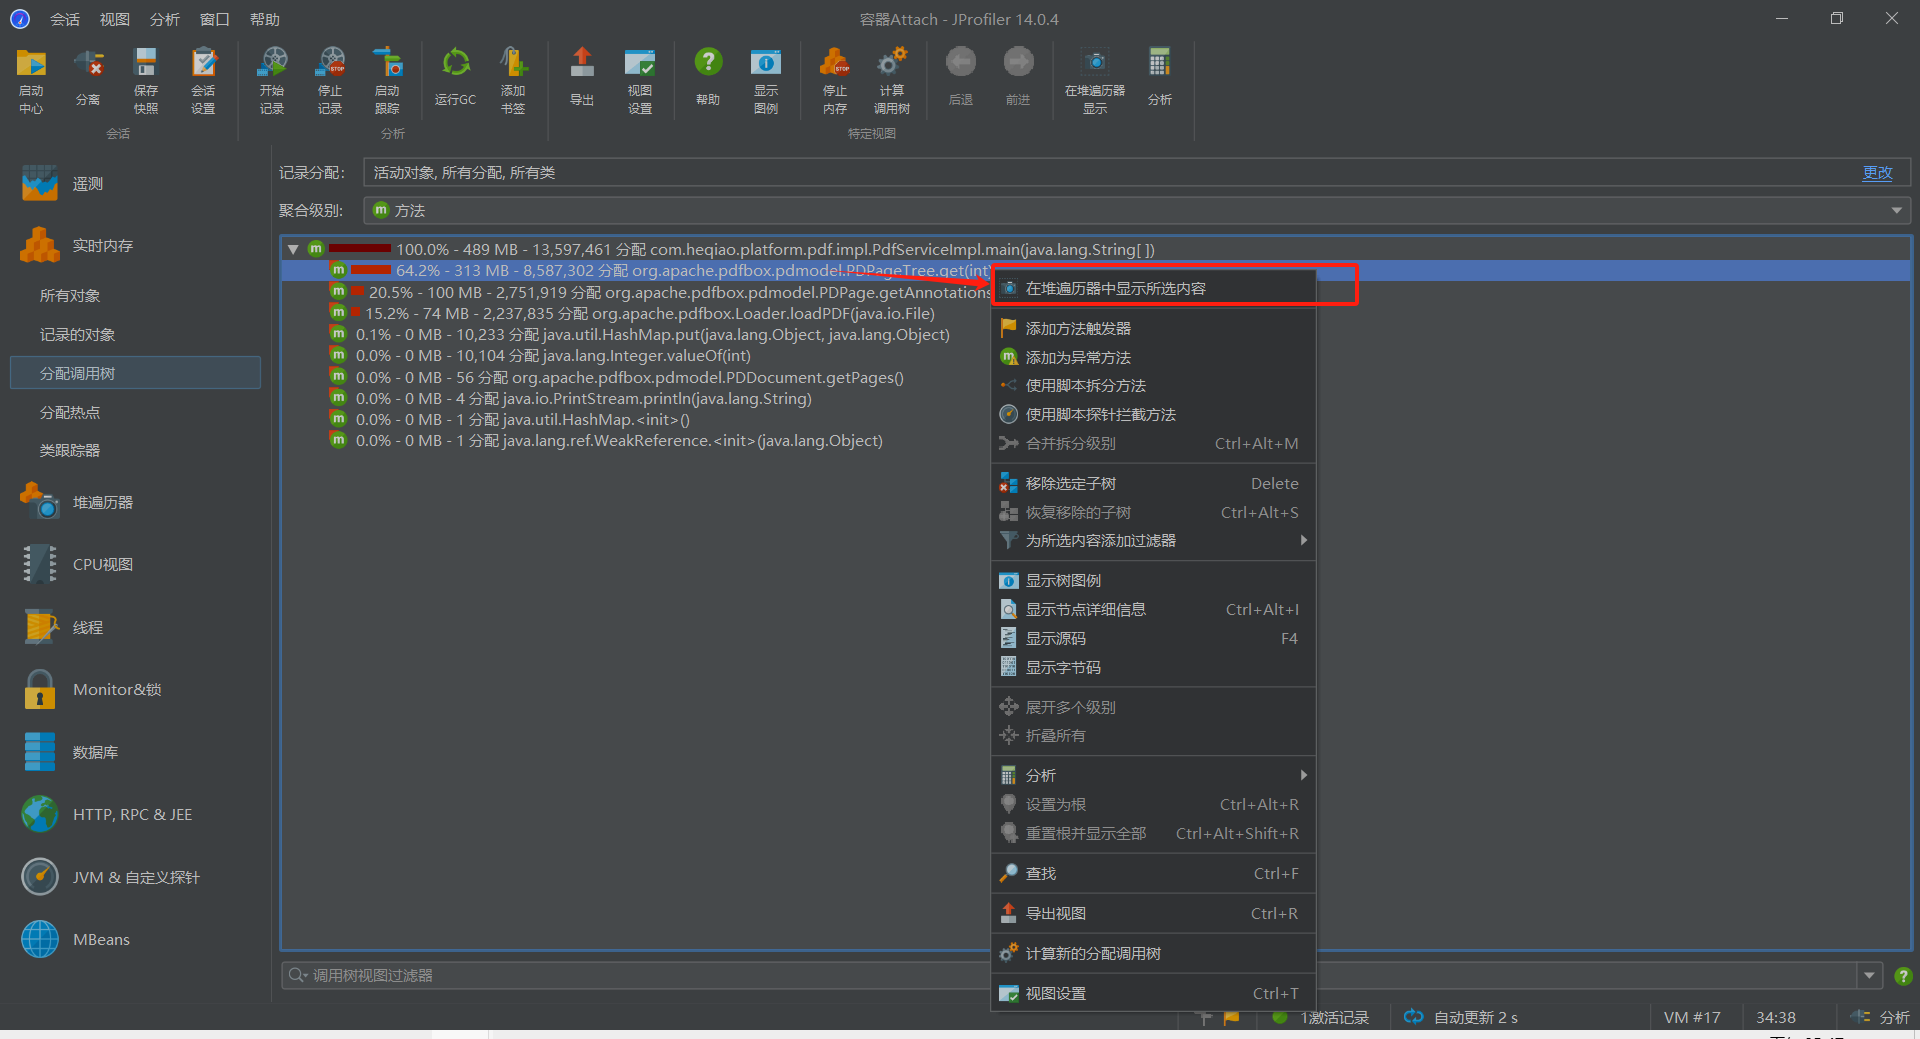Image resolution: width=1920 pixels, height=1039 pixels.
Task: Choose 显示节点详细信息 from context menu
Action: [1153, 609]
